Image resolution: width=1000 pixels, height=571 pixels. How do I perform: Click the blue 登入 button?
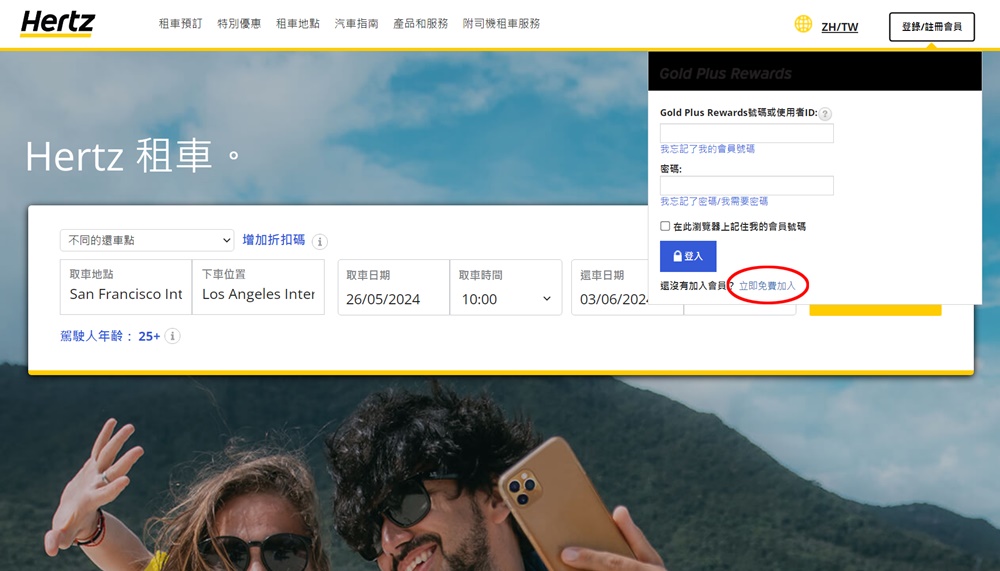point(688,256)
